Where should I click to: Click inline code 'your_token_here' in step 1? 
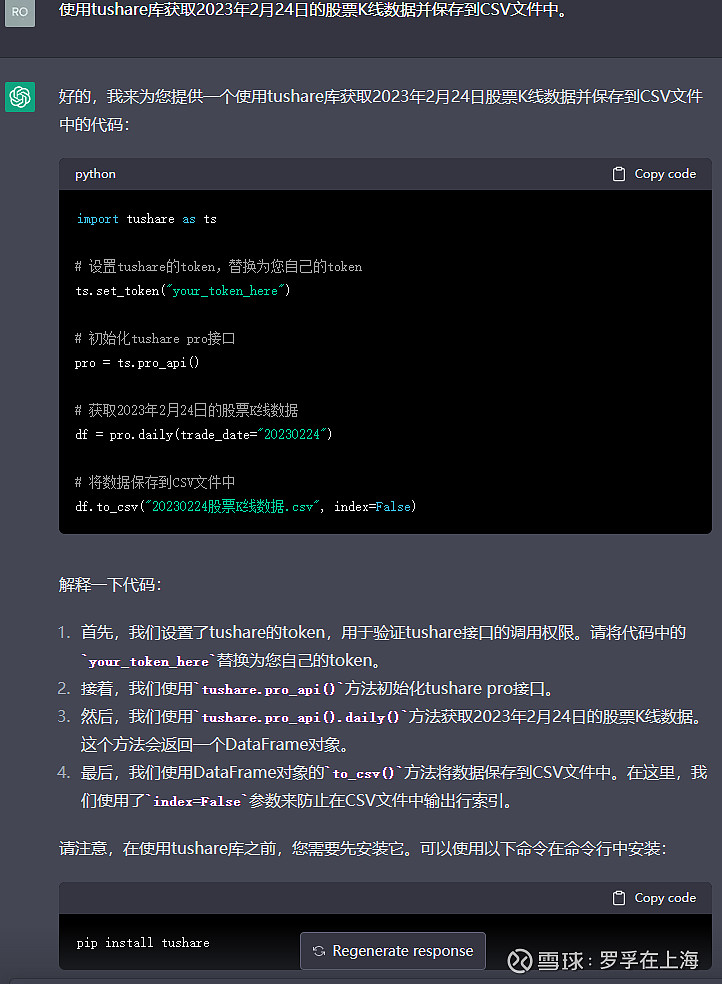tap(149, 661)
